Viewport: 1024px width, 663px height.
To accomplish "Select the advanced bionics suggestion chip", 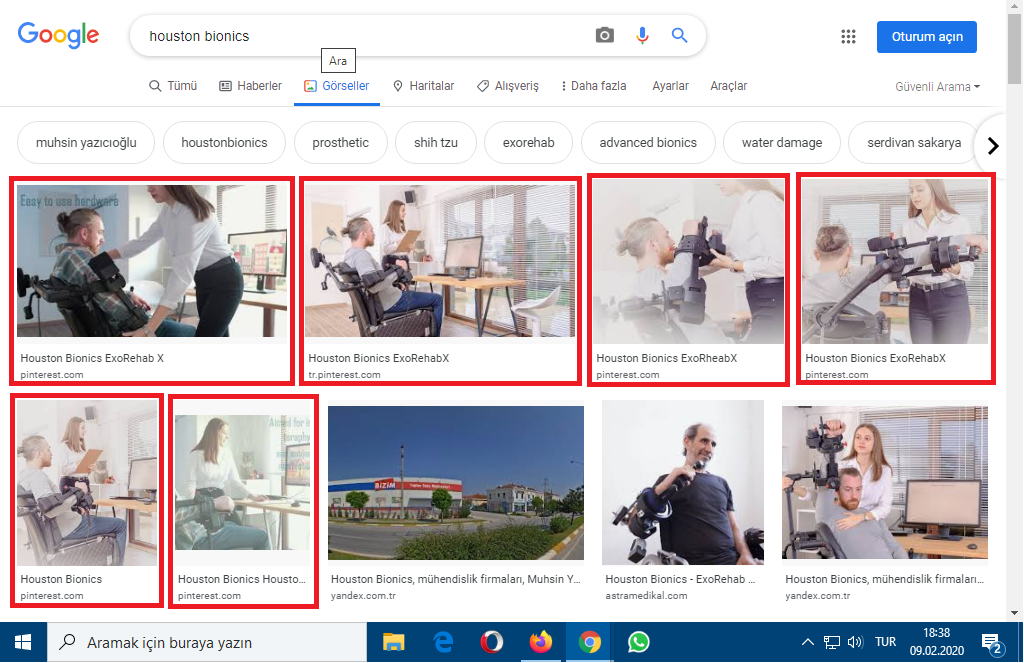I will tap(648, 142).
